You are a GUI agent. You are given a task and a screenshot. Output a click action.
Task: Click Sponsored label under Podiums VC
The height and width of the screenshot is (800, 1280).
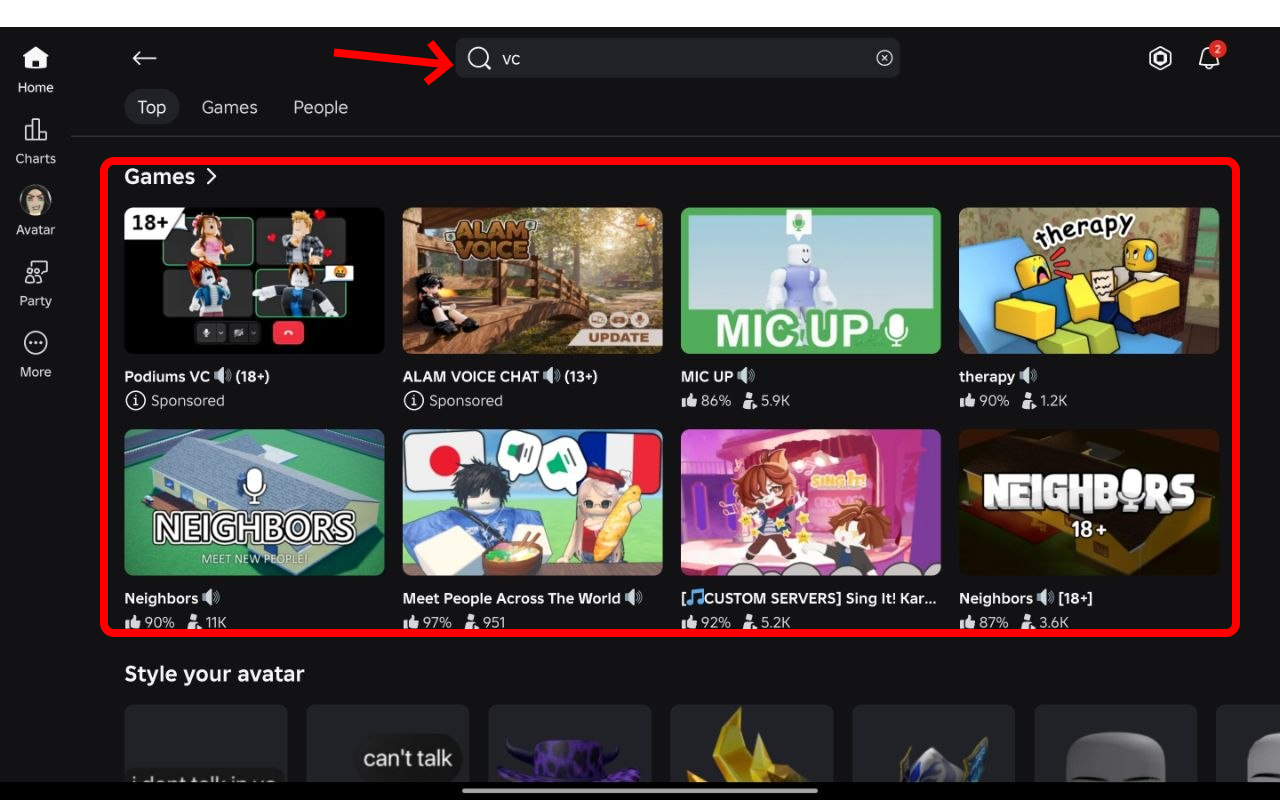[188, 401]
